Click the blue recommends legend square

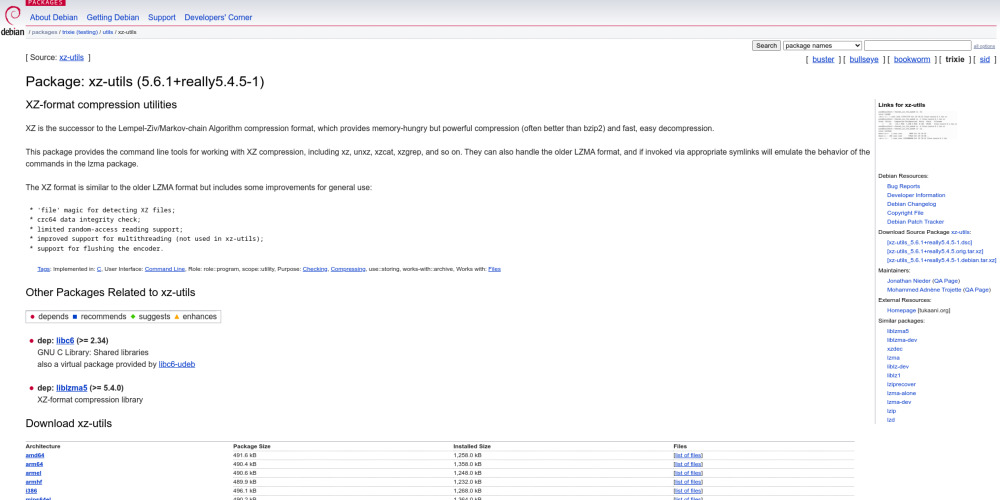pyautogui.click(x=74, y=316)
